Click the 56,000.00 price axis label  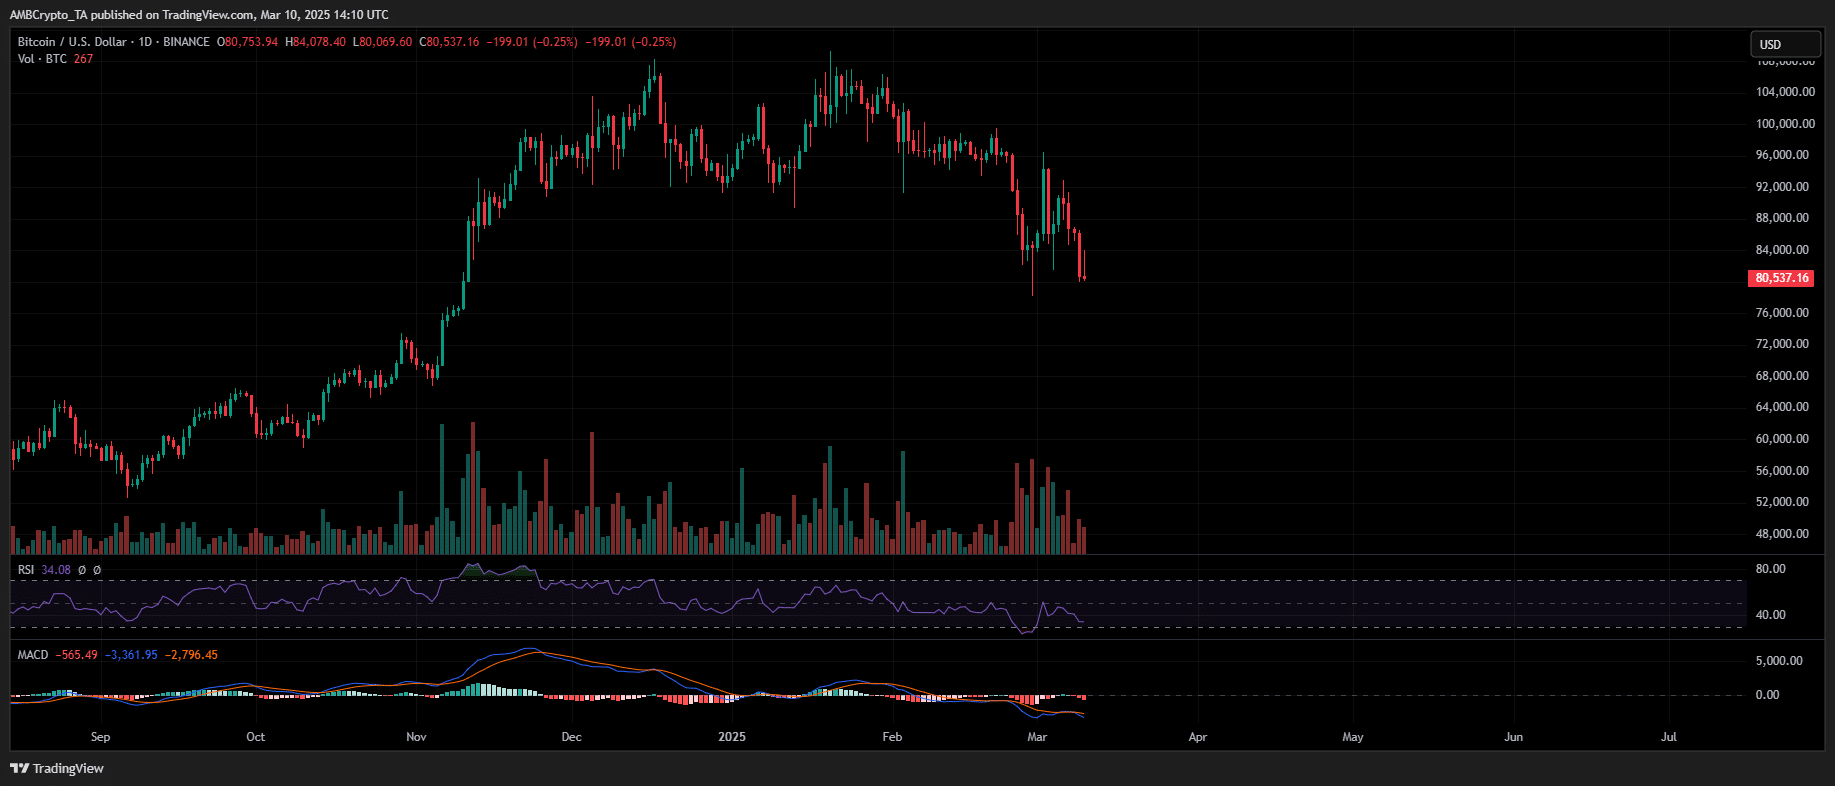pos(1782,471)
